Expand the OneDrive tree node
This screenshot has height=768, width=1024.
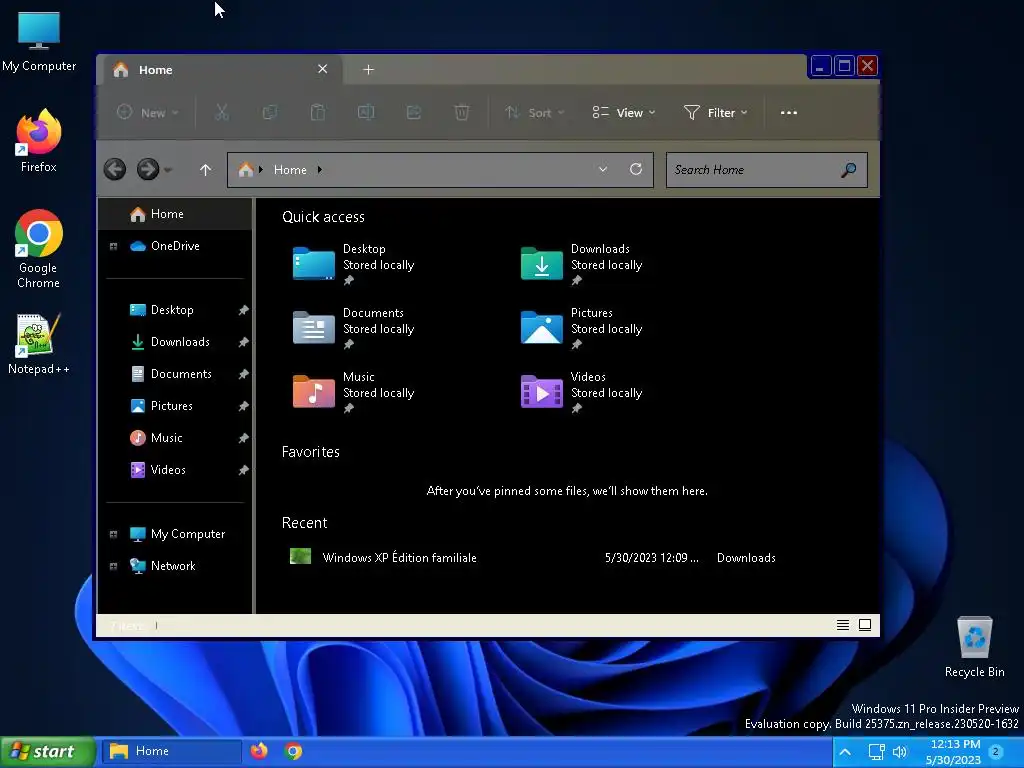(113, 246)
